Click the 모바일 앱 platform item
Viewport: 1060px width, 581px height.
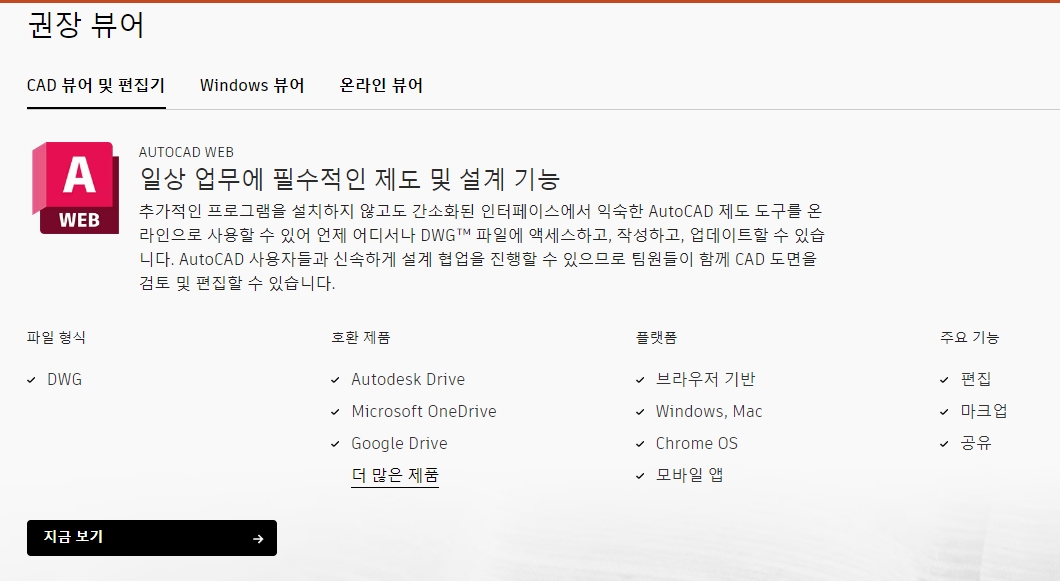tap(690, 475)
